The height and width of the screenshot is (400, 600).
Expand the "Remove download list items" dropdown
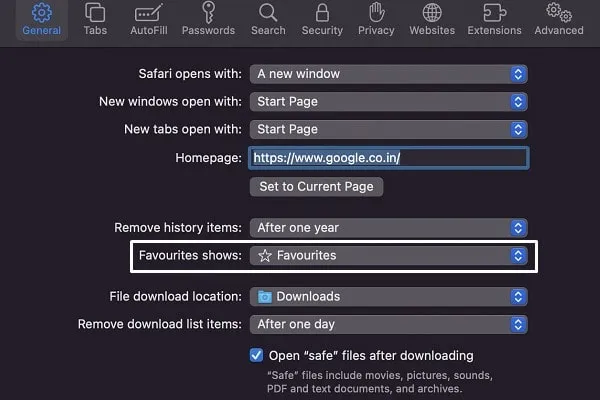click(x=388, y=324)
